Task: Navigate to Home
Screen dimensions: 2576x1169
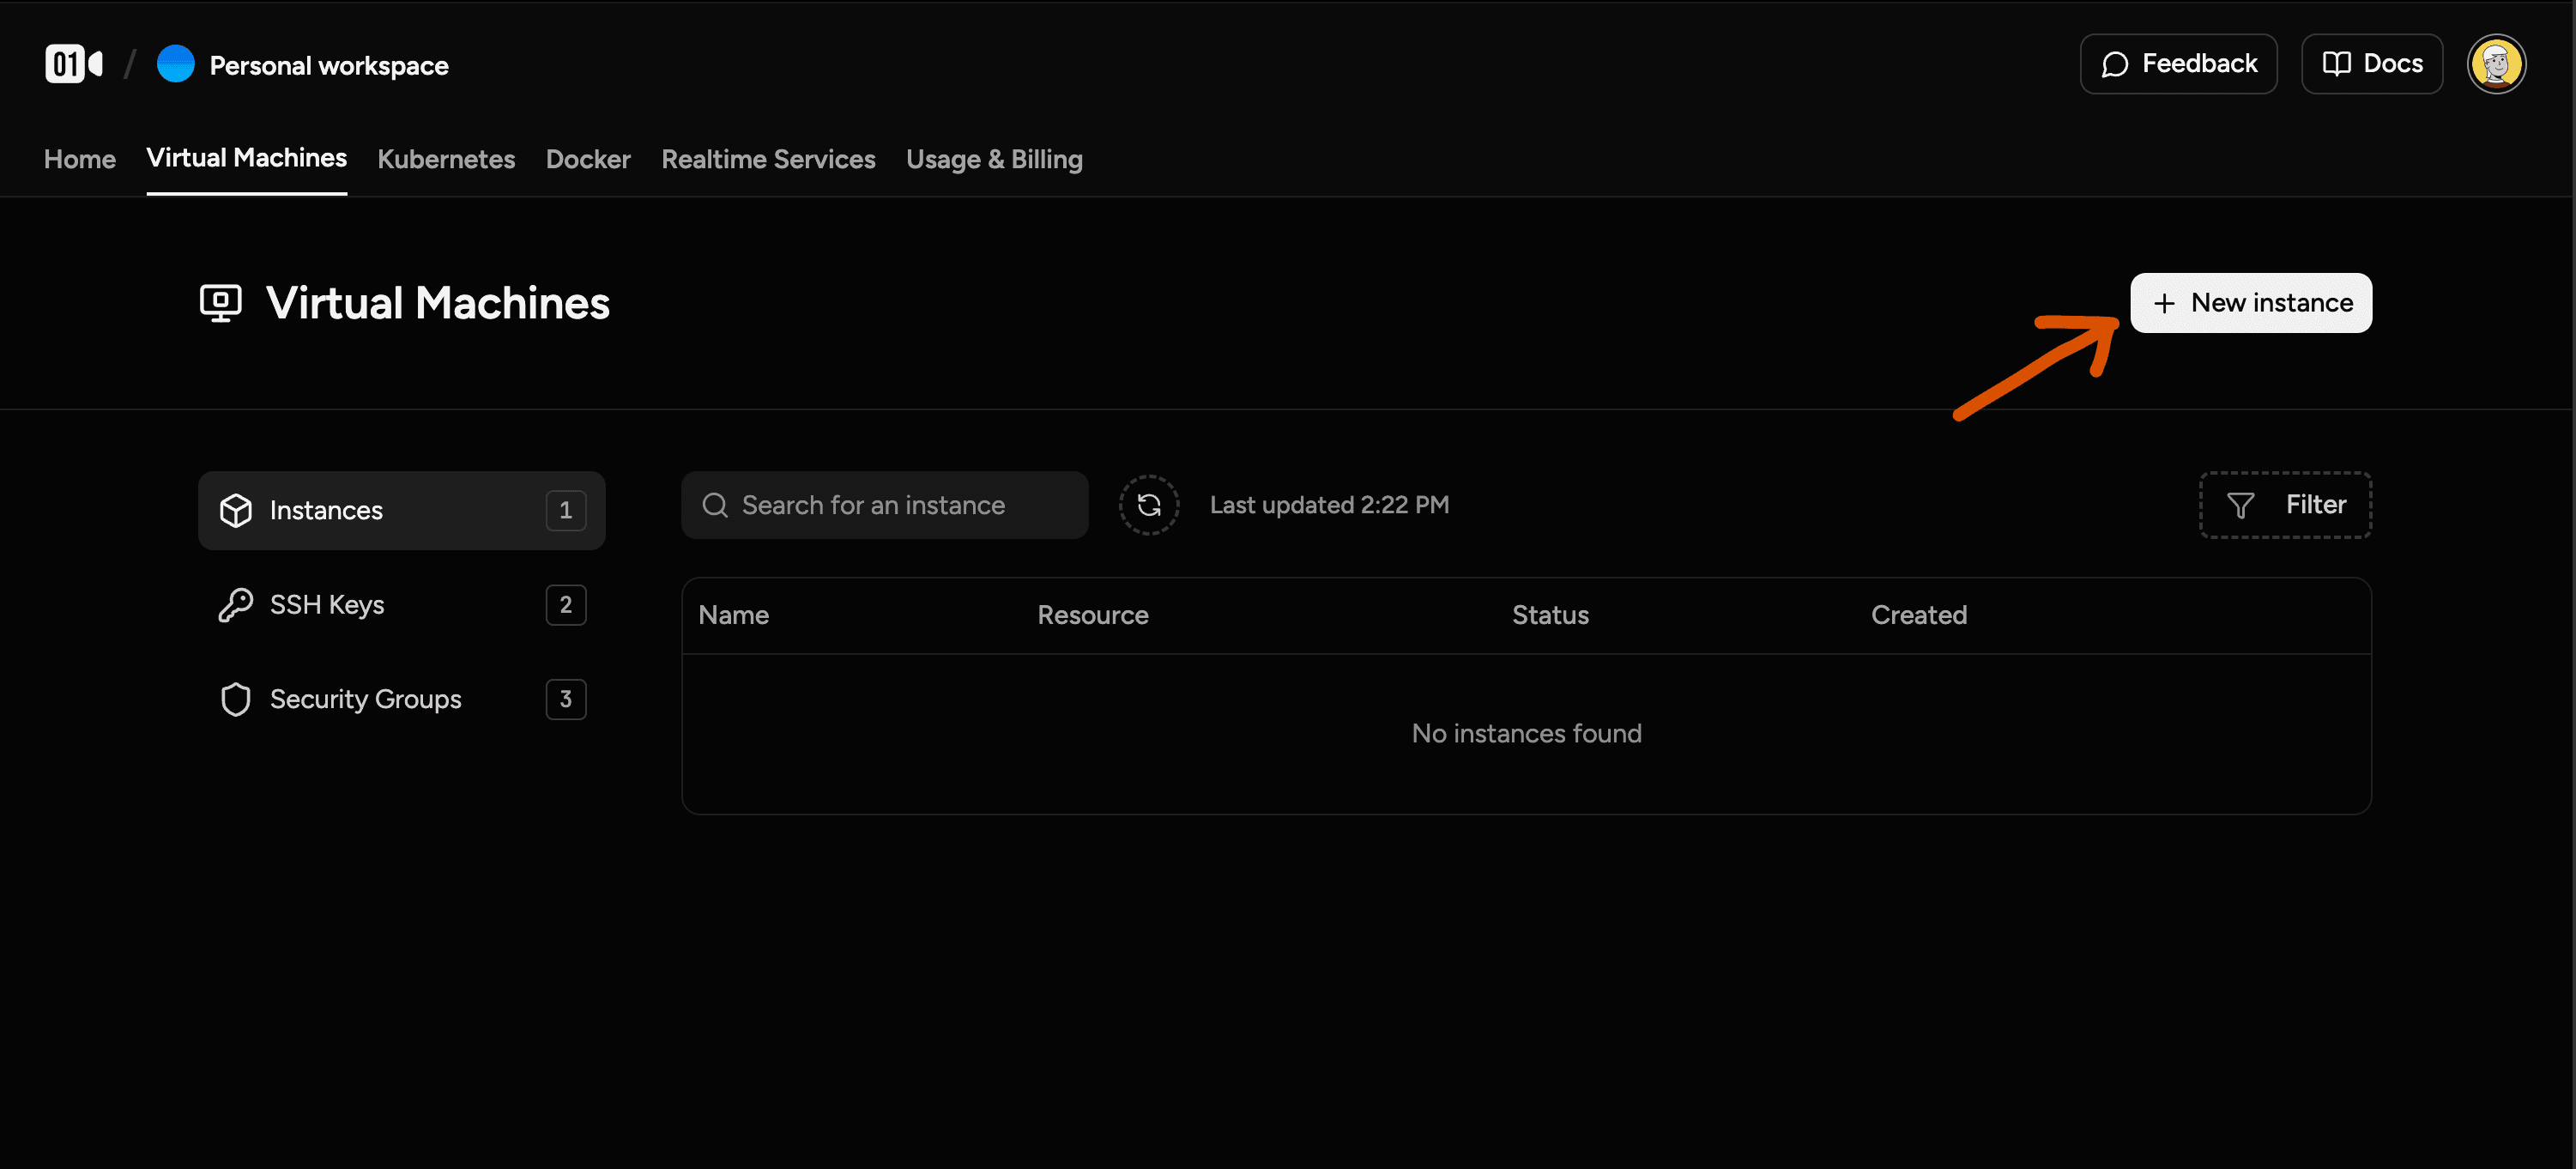Action: click(79, 159)
